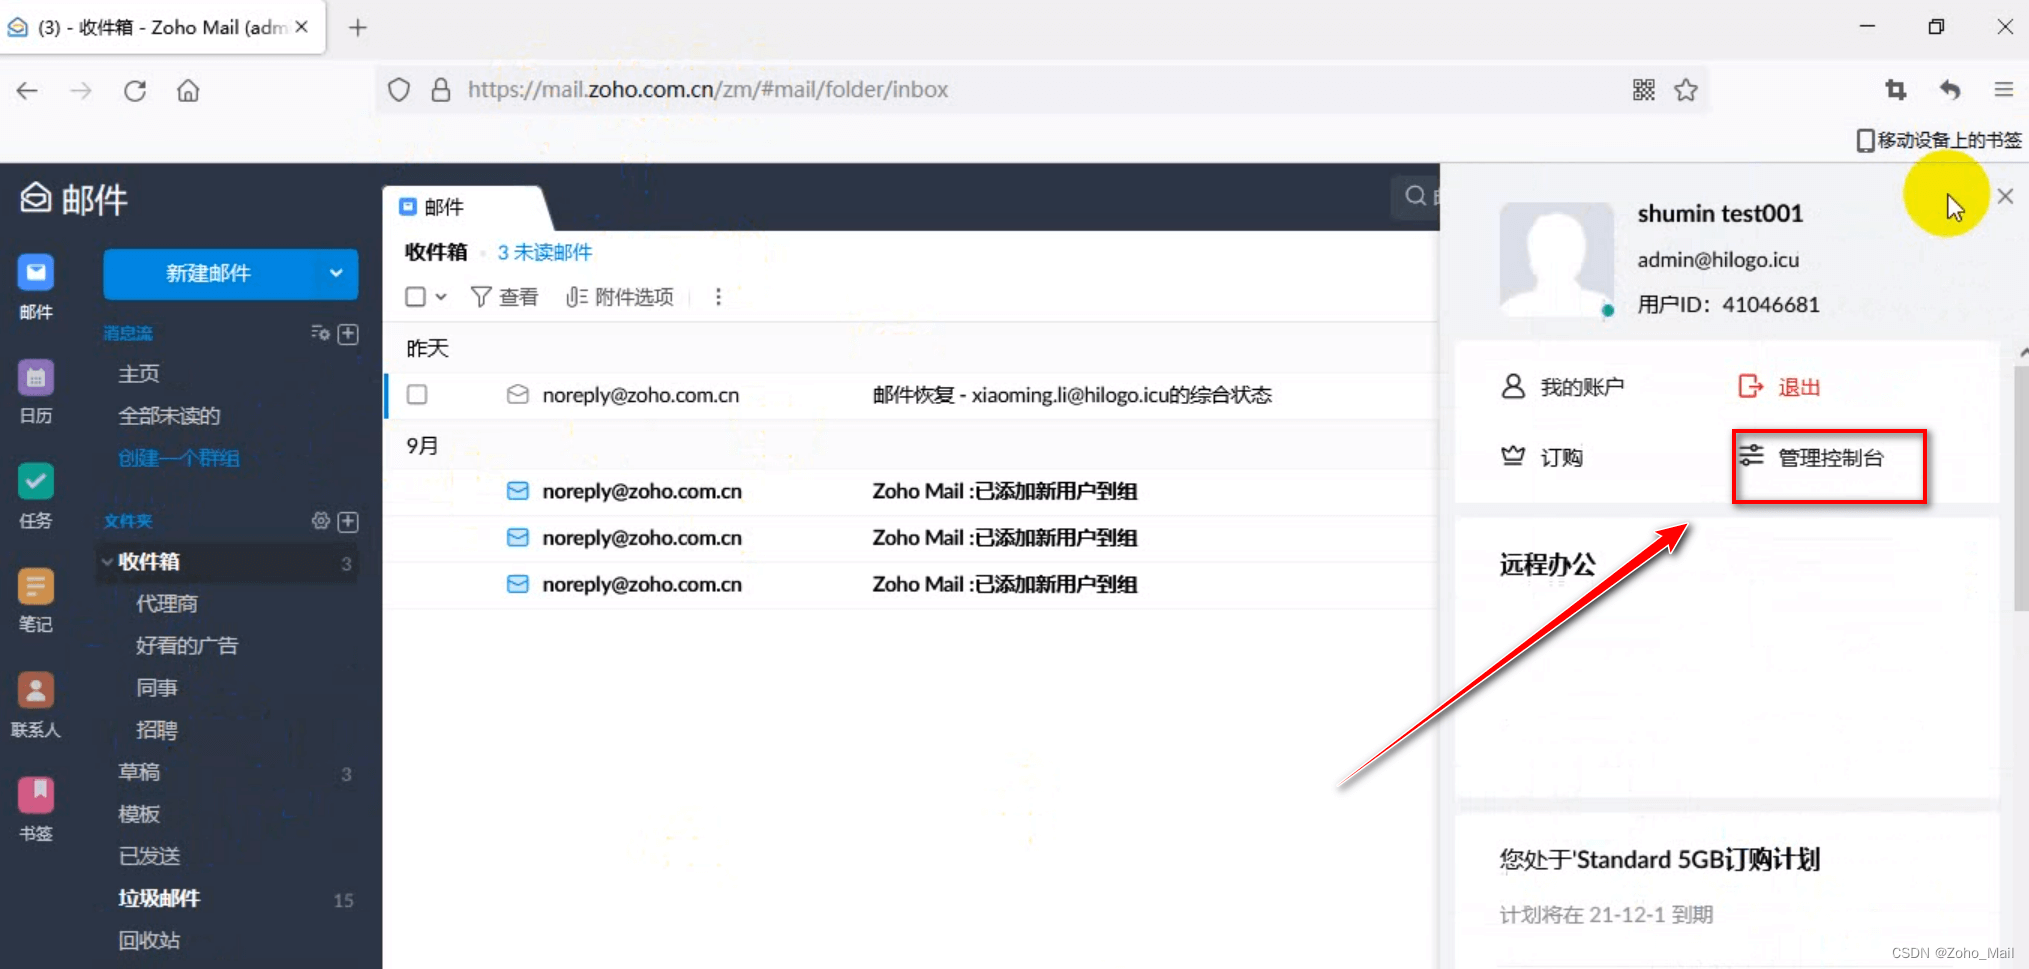Image resolution: width=2029 pixels, height=969 pixels.
Task: Click 新建邮件 compose button
Action: tap(208, 273)
